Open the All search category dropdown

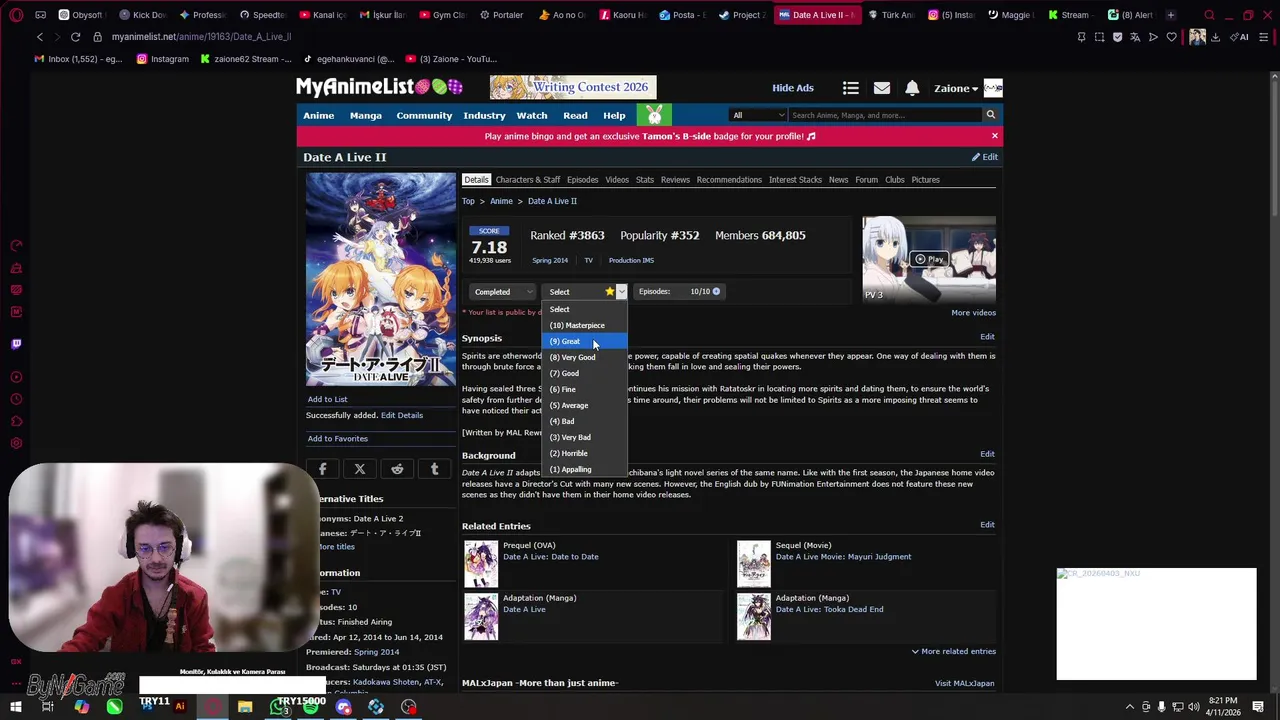pos(758,115)
